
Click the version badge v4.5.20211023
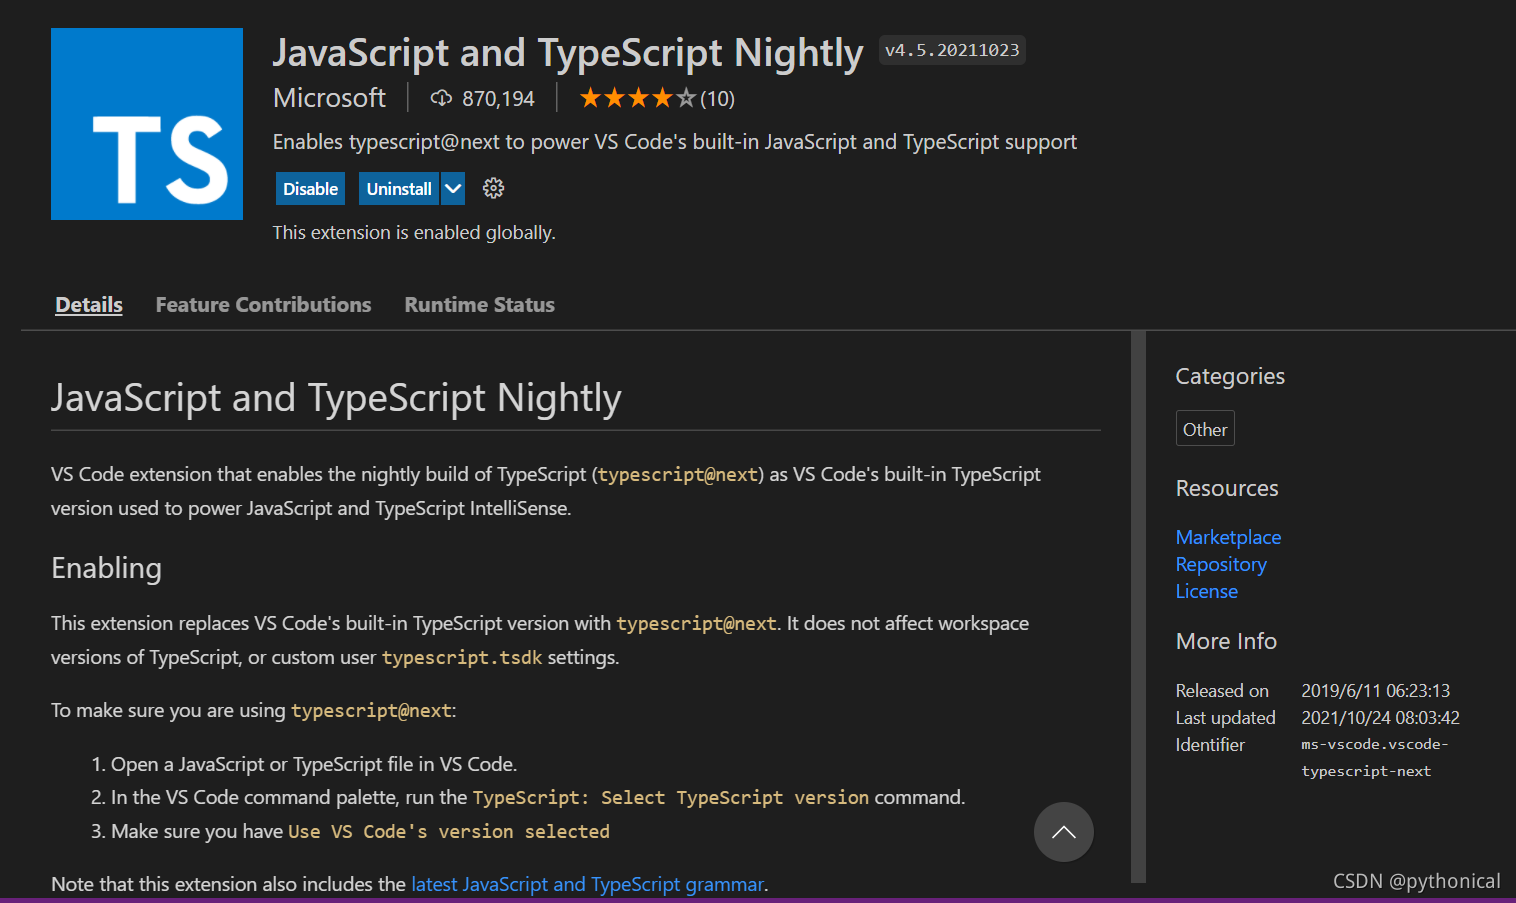952,50
